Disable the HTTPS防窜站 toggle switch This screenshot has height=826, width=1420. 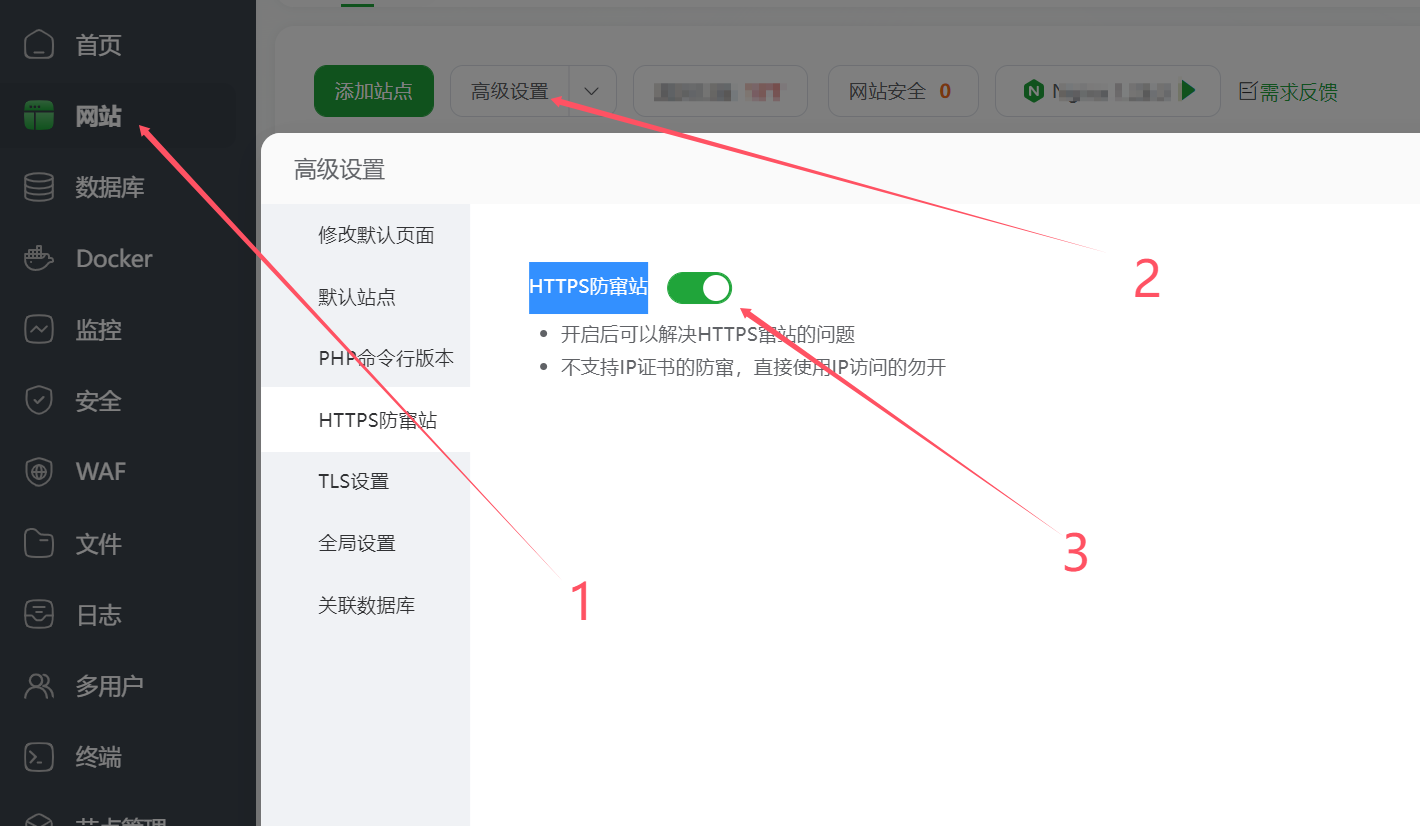click(x=699, y=288)
